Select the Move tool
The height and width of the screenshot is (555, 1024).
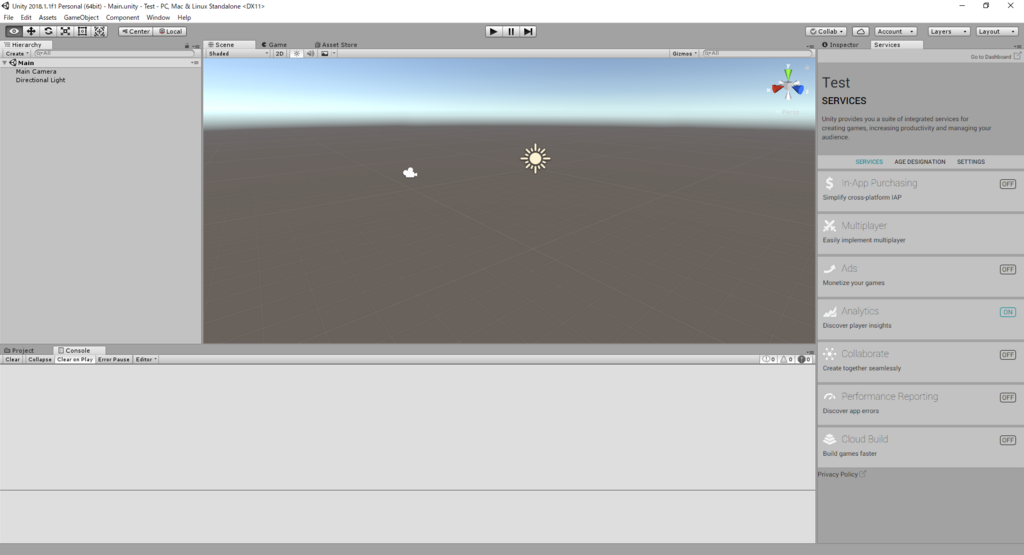tap(31, 31)
